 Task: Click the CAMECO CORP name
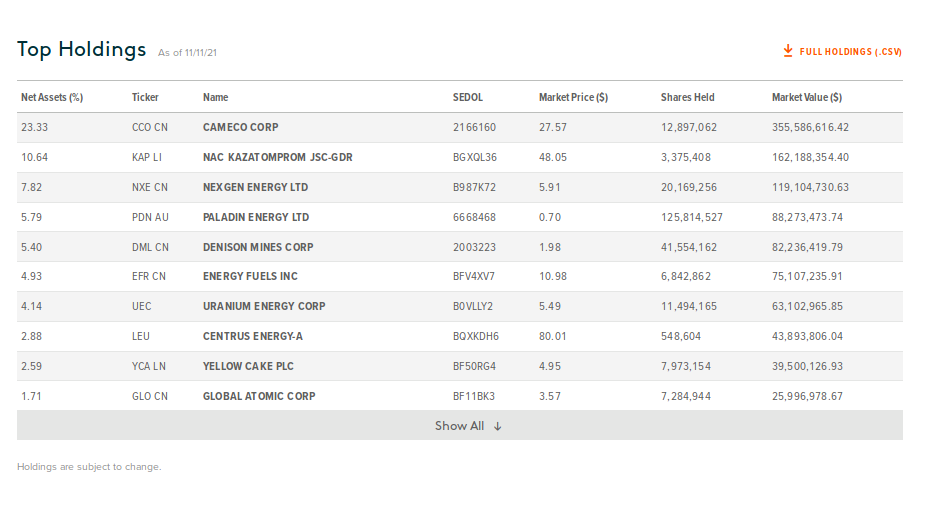tap(240, 127)
